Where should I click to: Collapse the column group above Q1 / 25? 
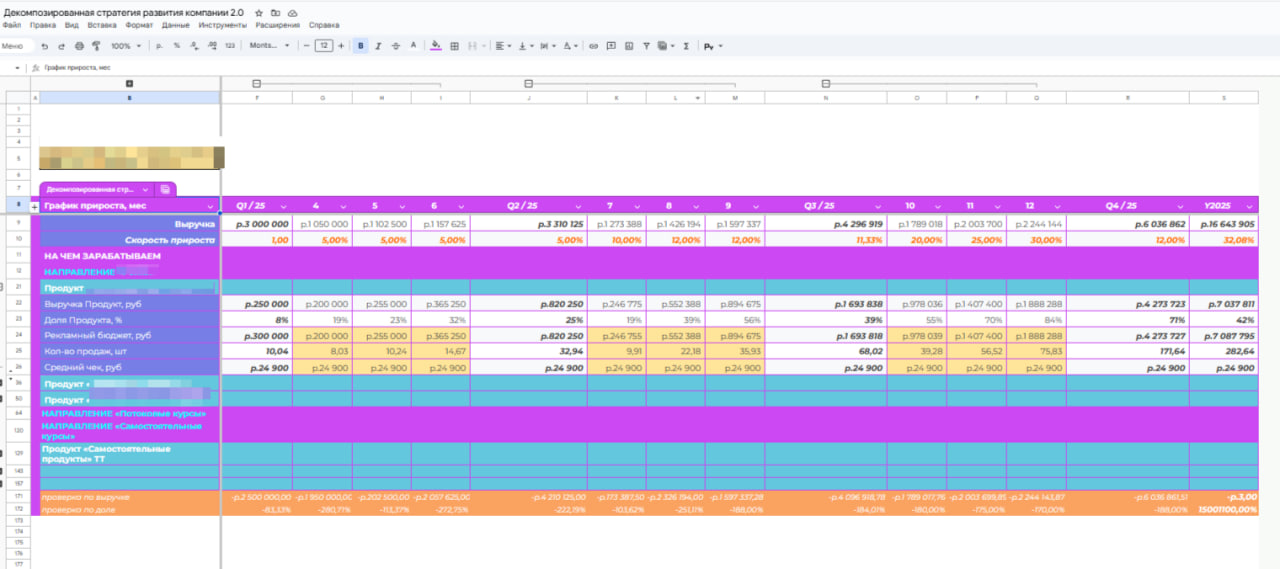(257, 83)
